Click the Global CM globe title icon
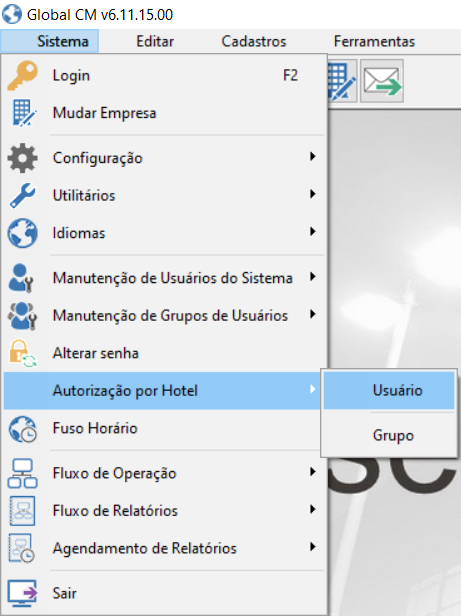 [x=12, y=15]
